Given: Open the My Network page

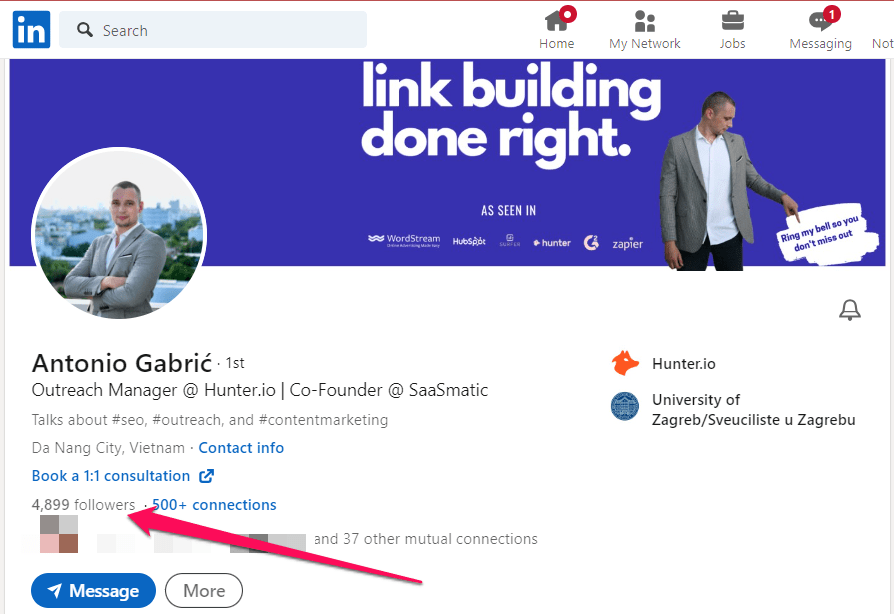Looking at the screenshot, I should click(644, 28).
